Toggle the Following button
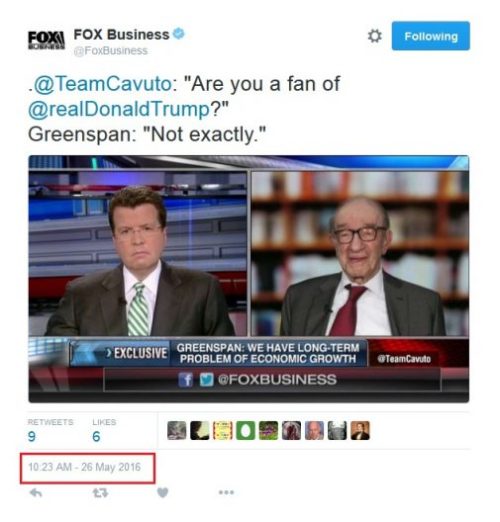 [x=431, y=36]
